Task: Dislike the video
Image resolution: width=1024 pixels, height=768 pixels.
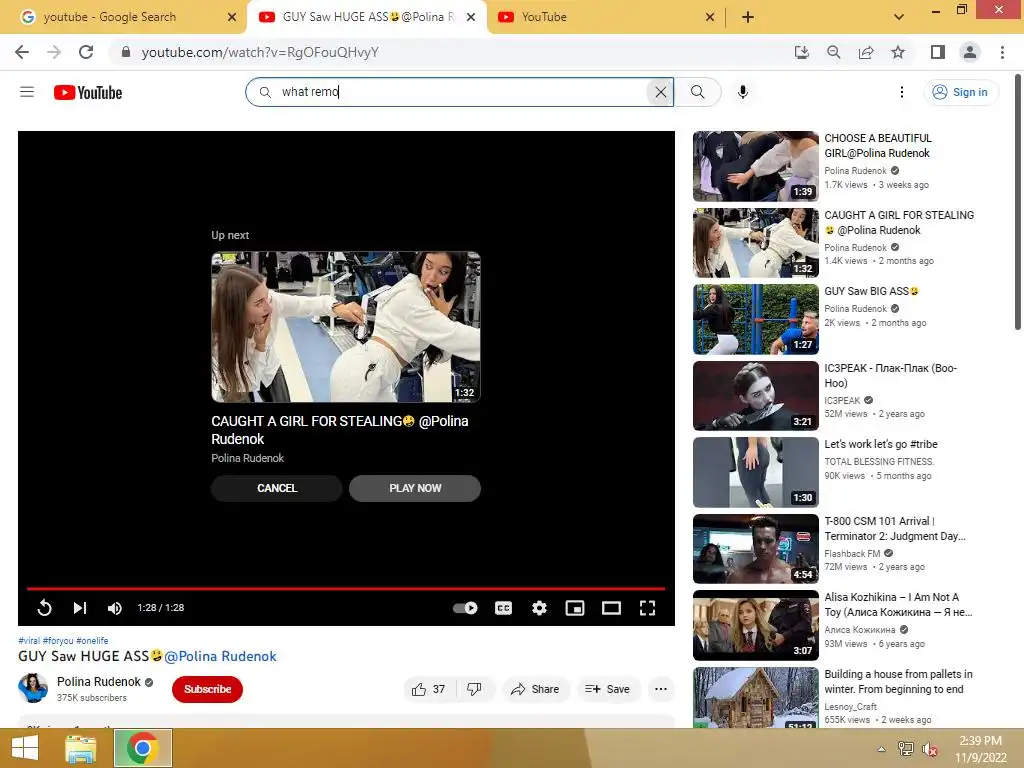Action: point(475,689)
